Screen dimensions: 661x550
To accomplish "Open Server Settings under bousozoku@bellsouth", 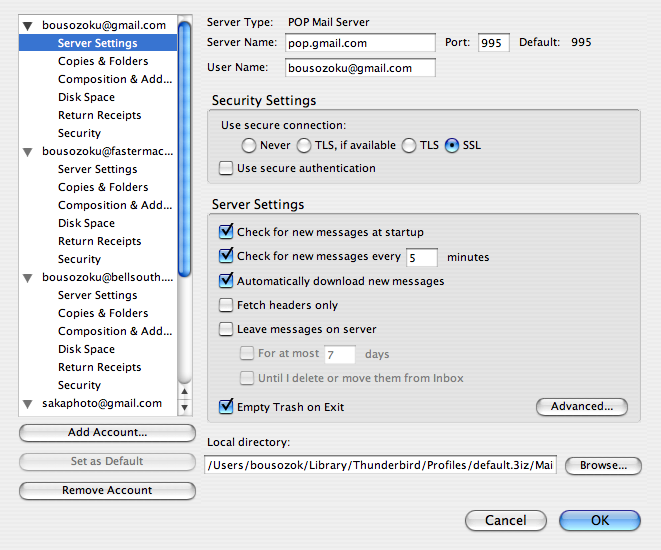I will 98,295.
